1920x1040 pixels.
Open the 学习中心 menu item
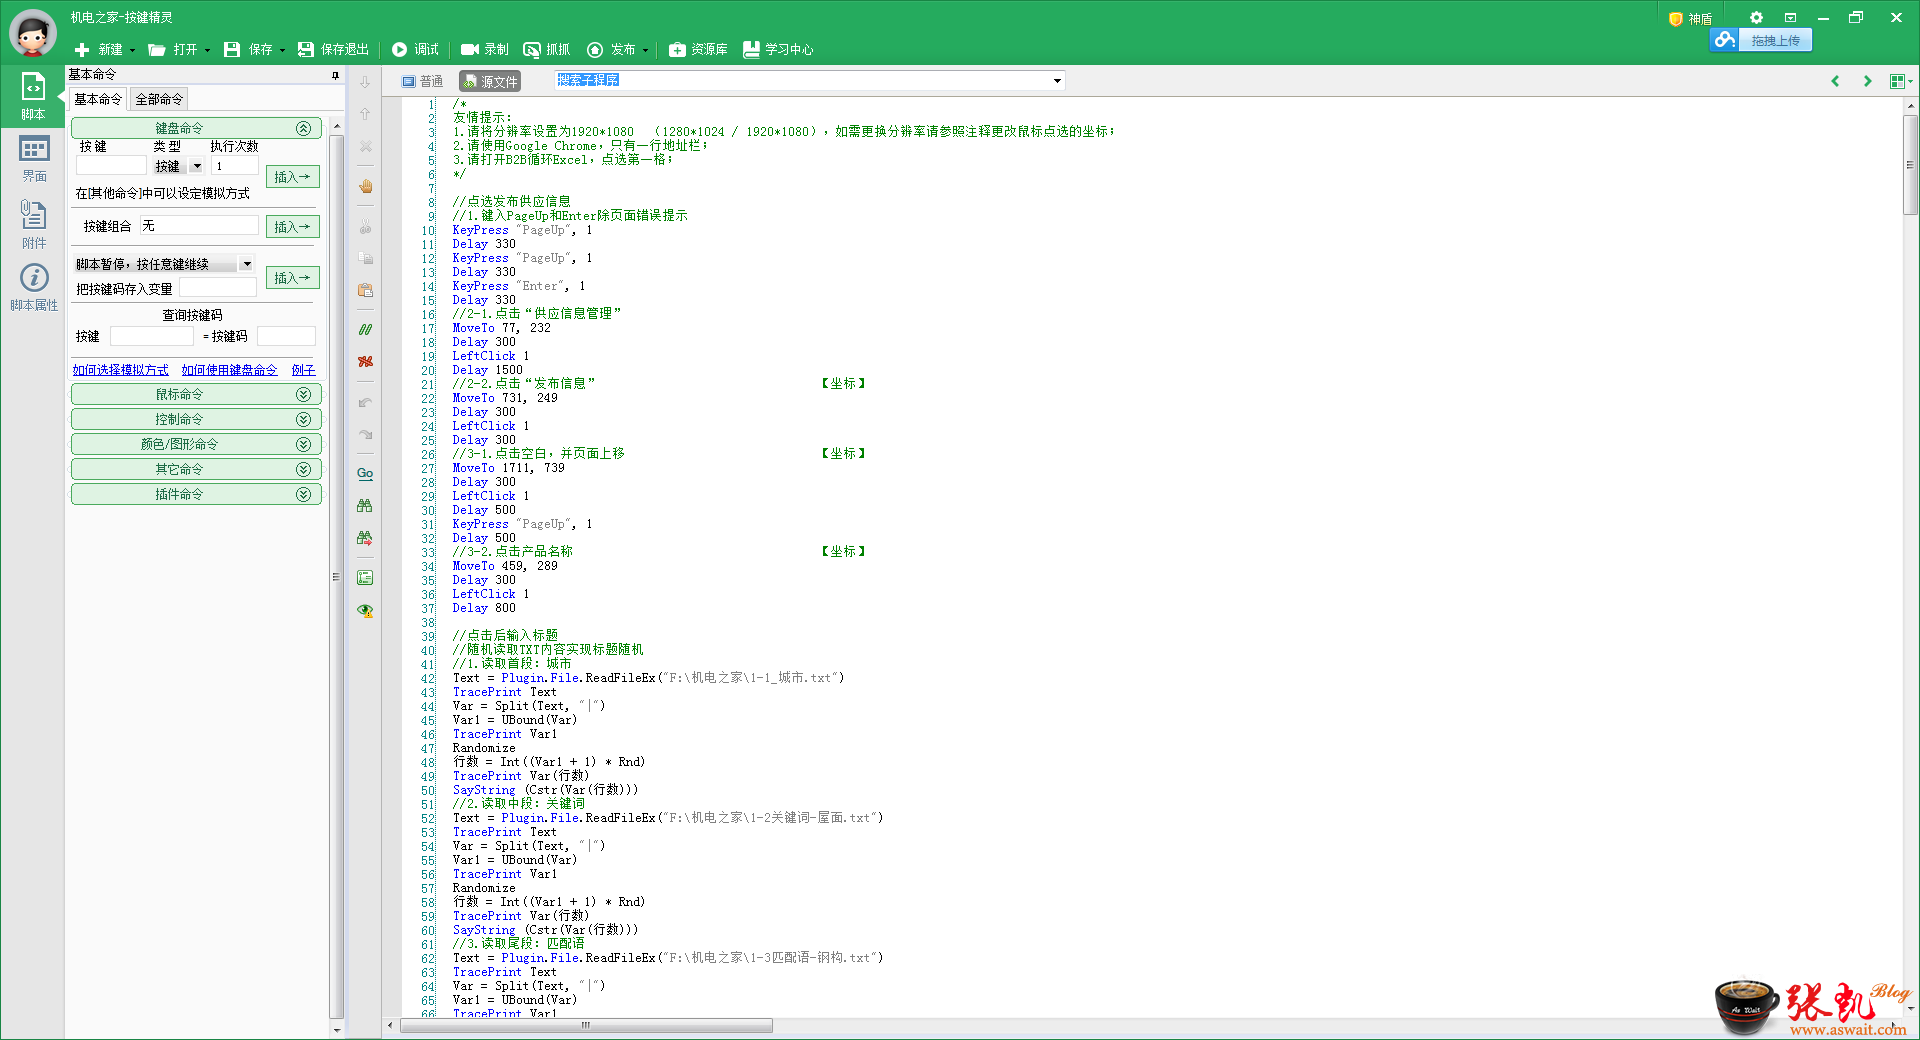[778, 49]
